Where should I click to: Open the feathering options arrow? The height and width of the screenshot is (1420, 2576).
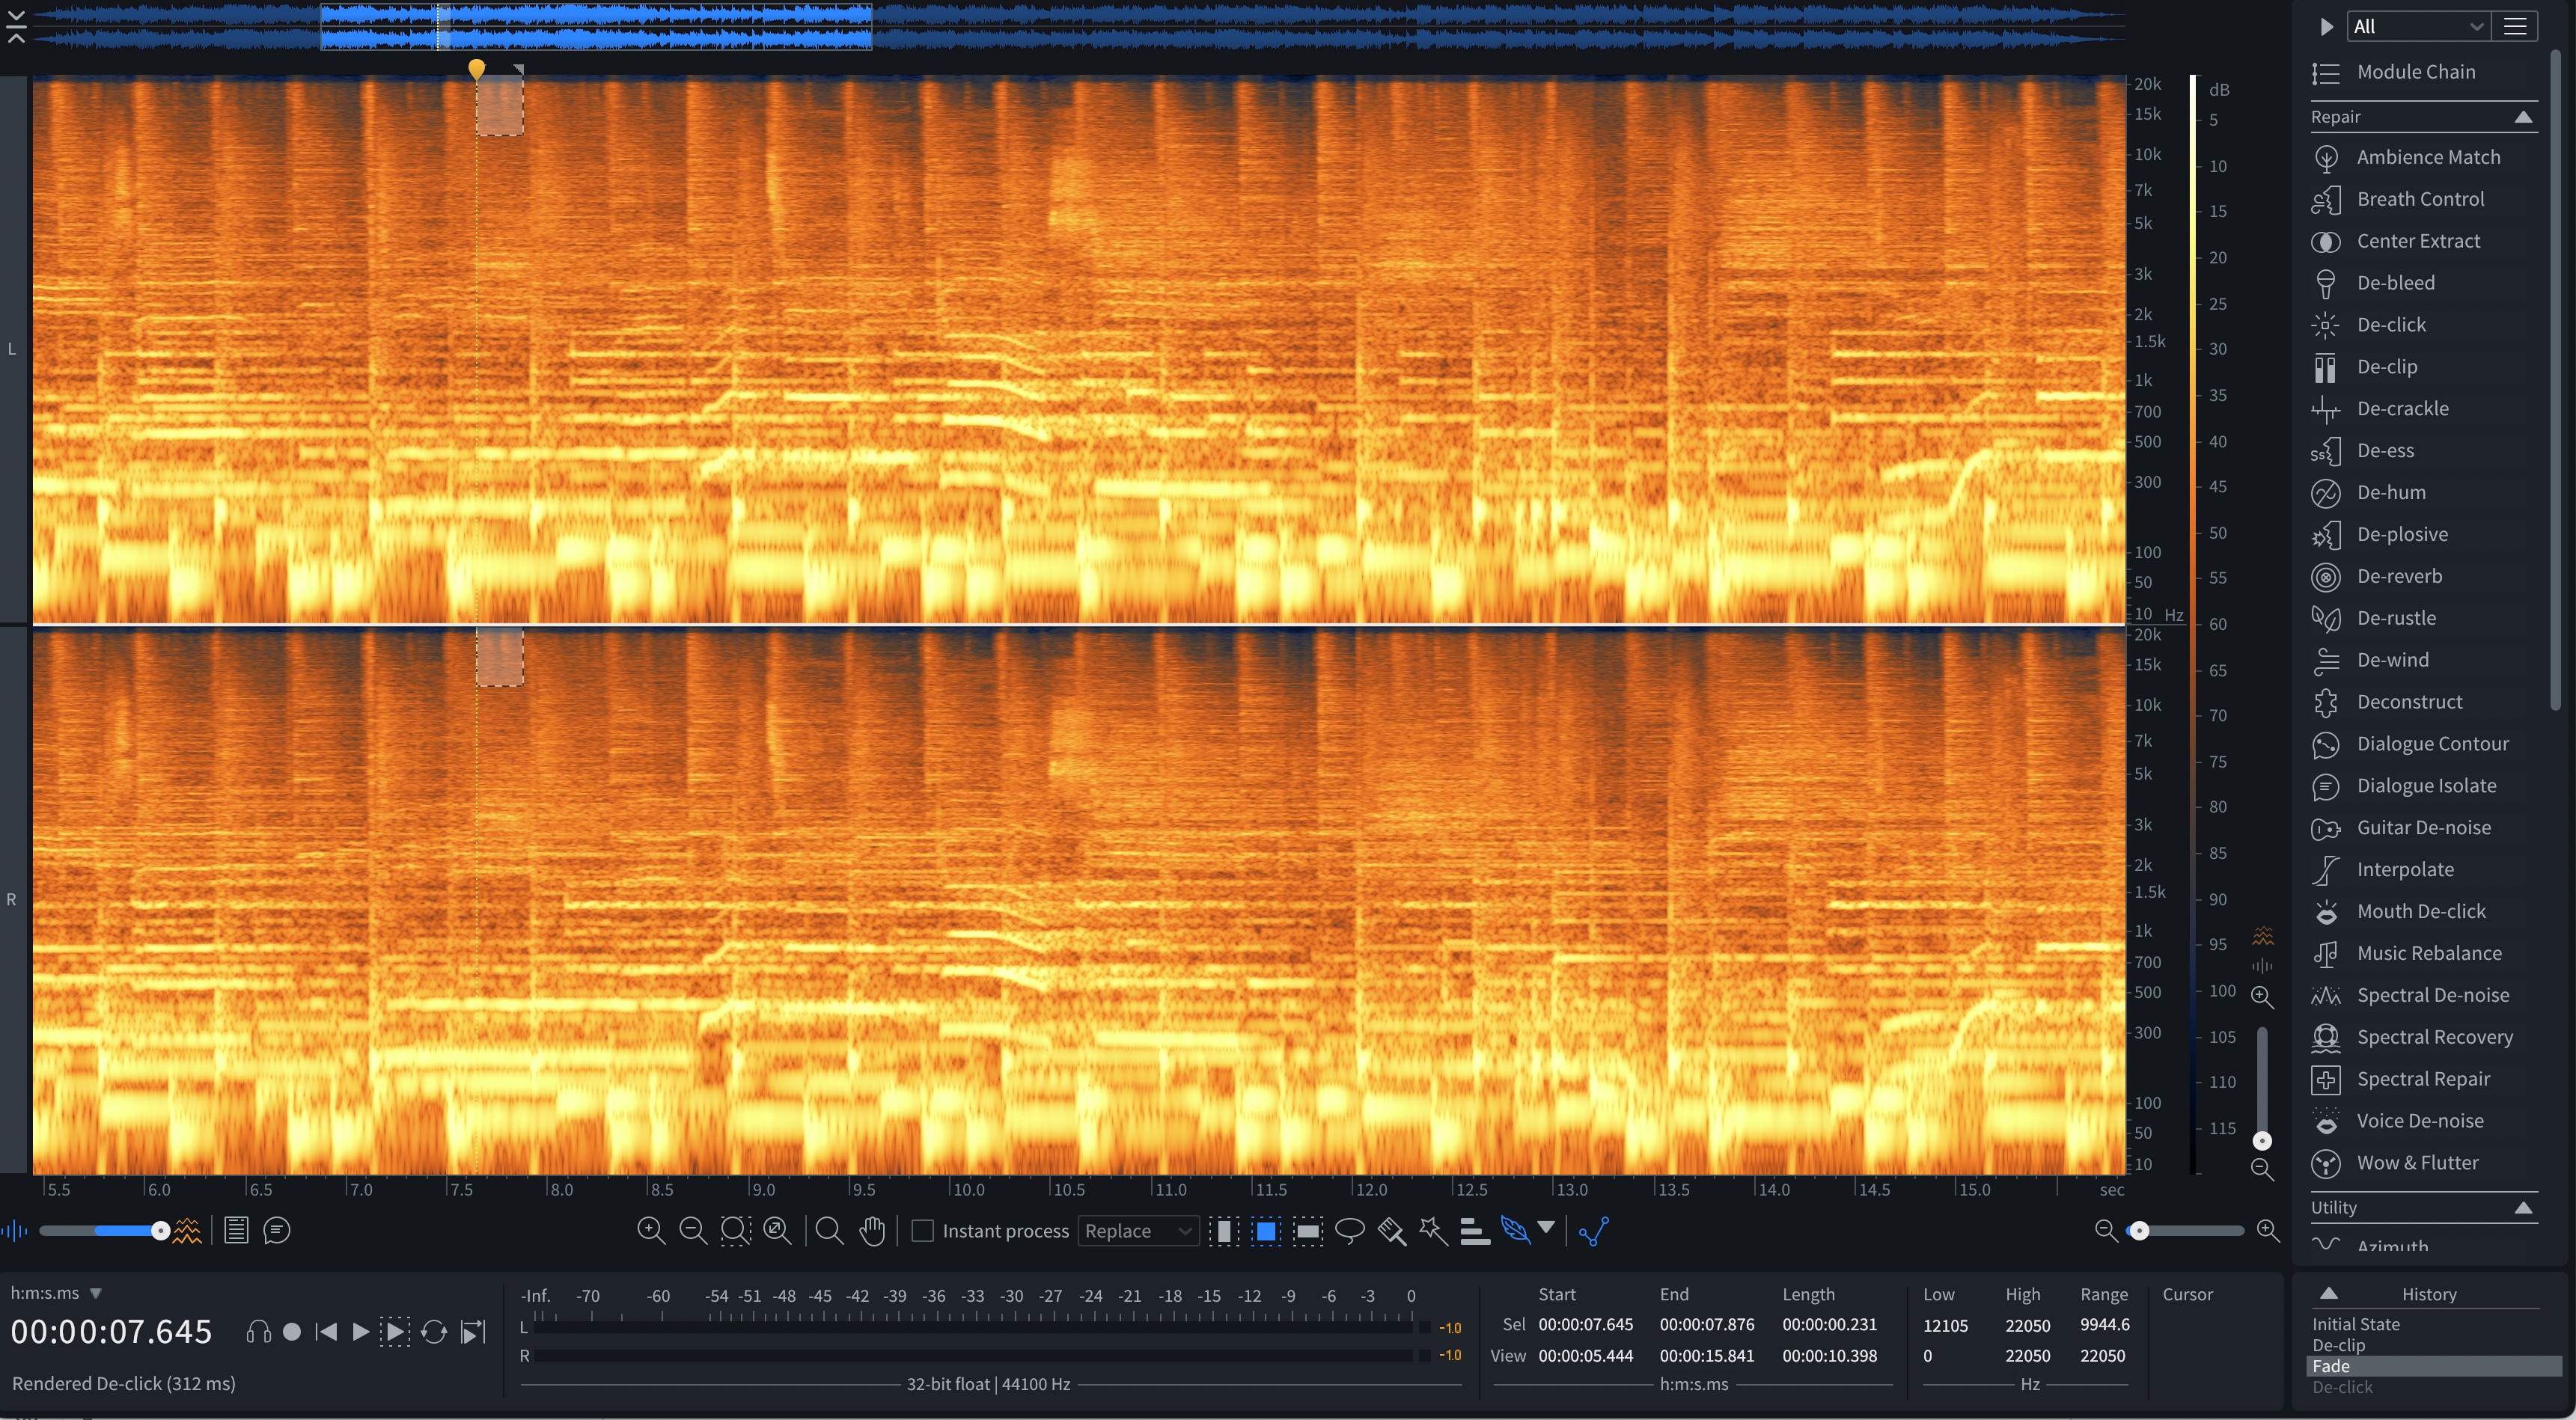coord(1546,1228)
